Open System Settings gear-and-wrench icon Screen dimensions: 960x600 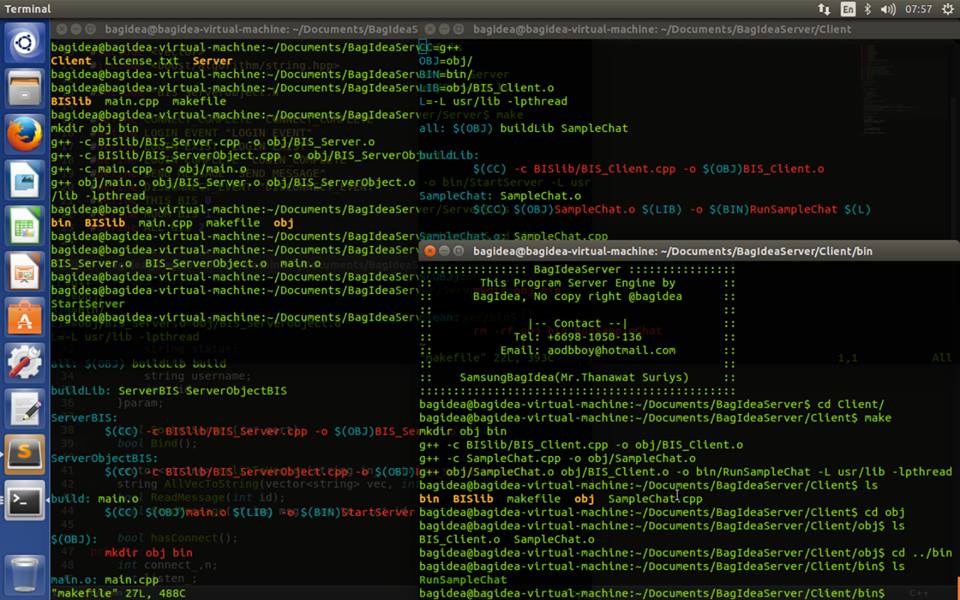click(x=25, y=364)
